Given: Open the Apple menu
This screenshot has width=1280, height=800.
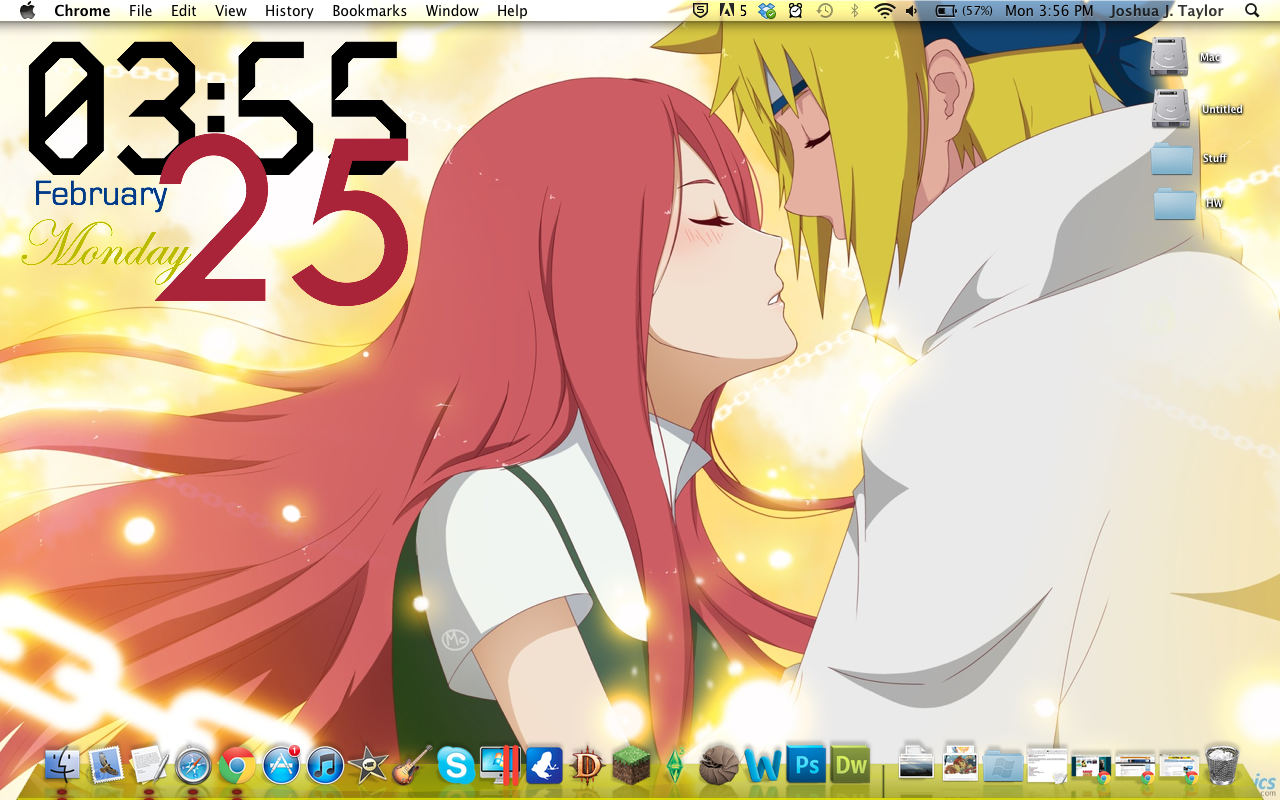Looking at the screenshot, I should (x=27, y=11).
